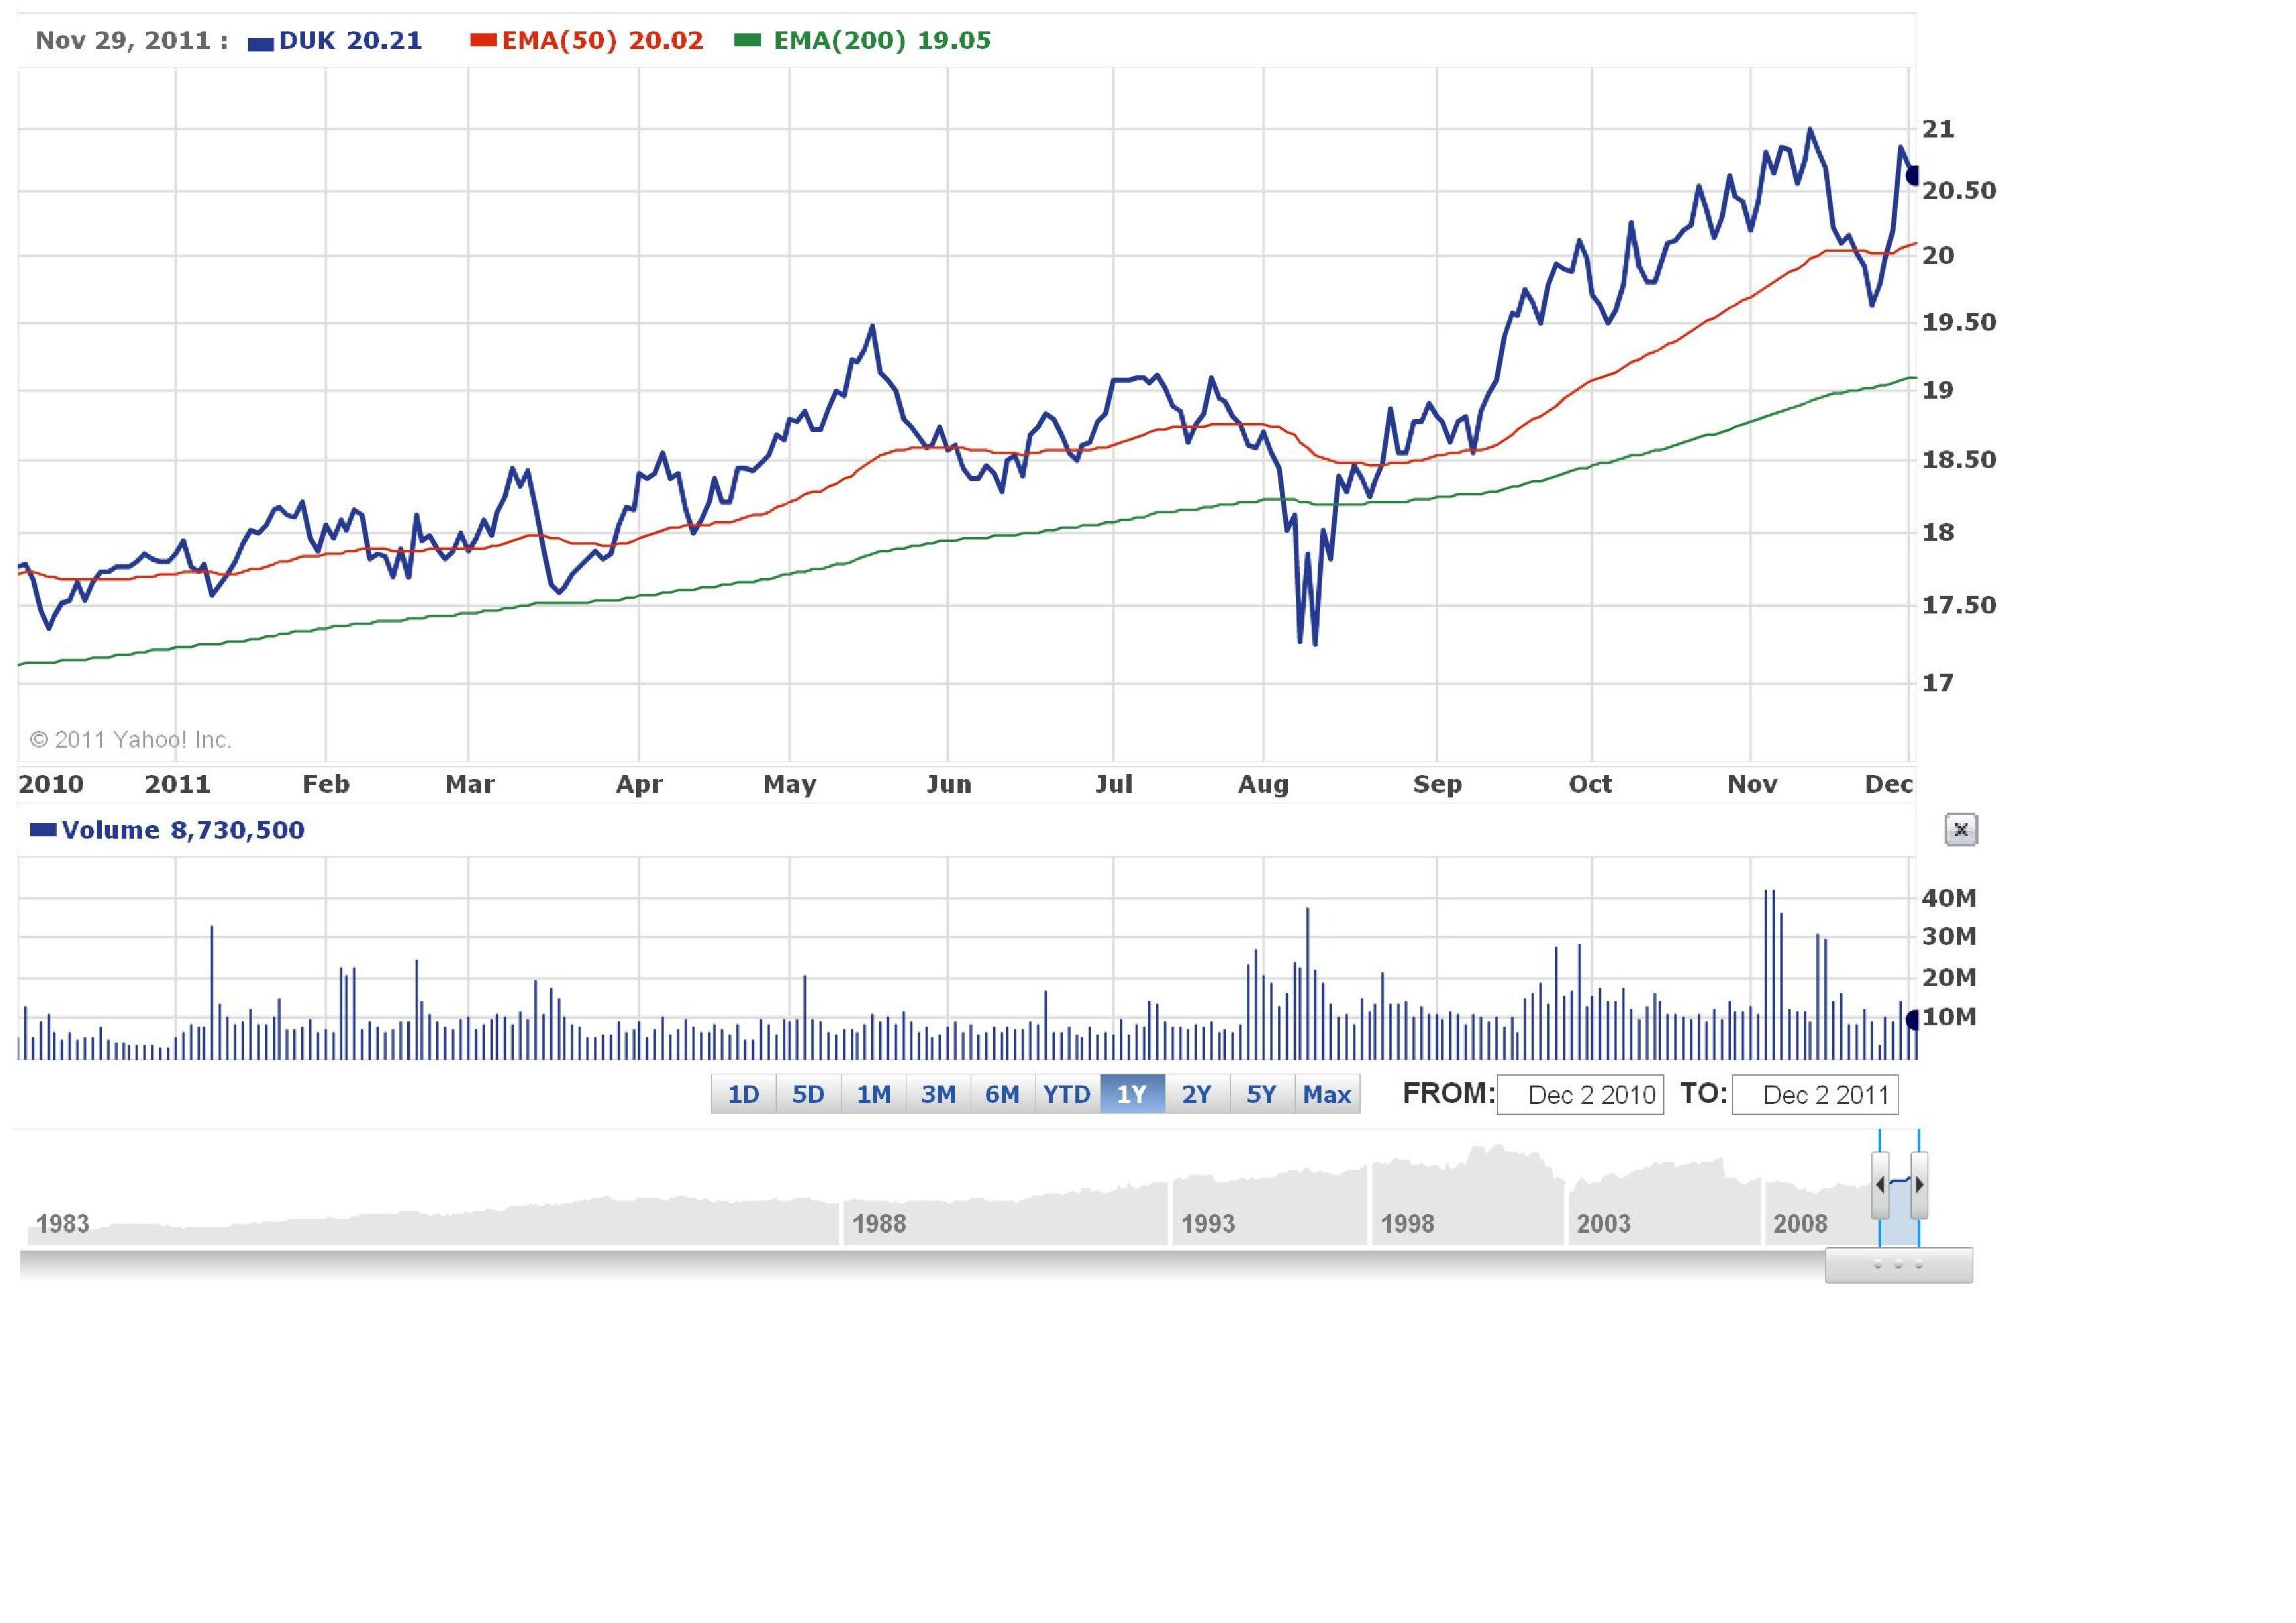The width and height of the screenshot is (2296, 1623).
Task: Close the Volume panel with the x icon
Action: [1960, 829]
